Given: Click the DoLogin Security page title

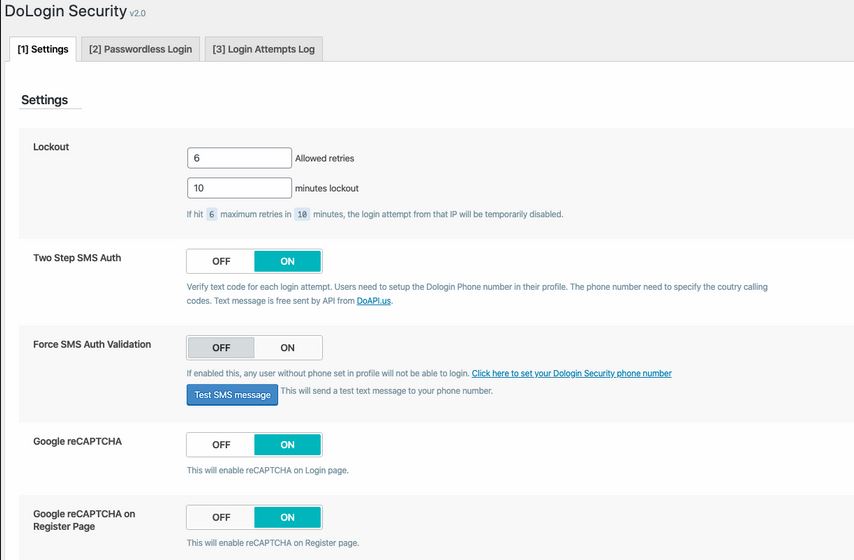Looking at the screenshot, I should [65, 11].
